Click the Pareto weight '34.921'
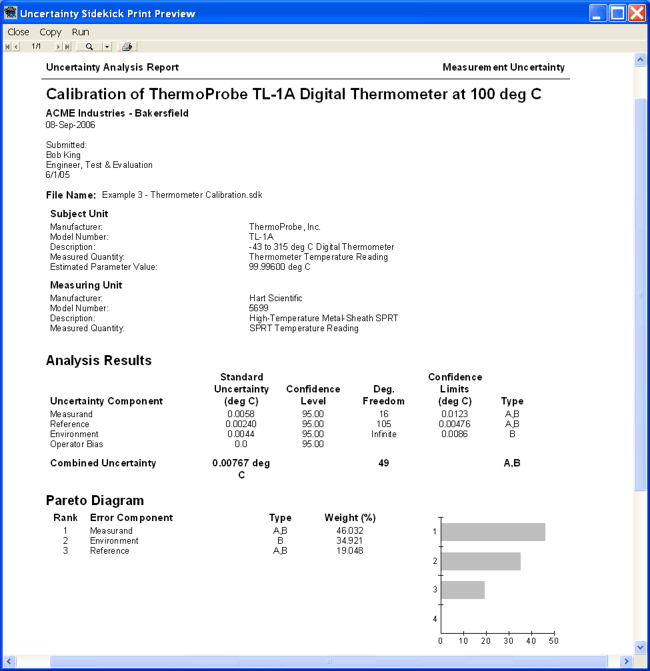The height and width of the screenshot is (671, 650). pyautogui.click(x=350, y=540)
